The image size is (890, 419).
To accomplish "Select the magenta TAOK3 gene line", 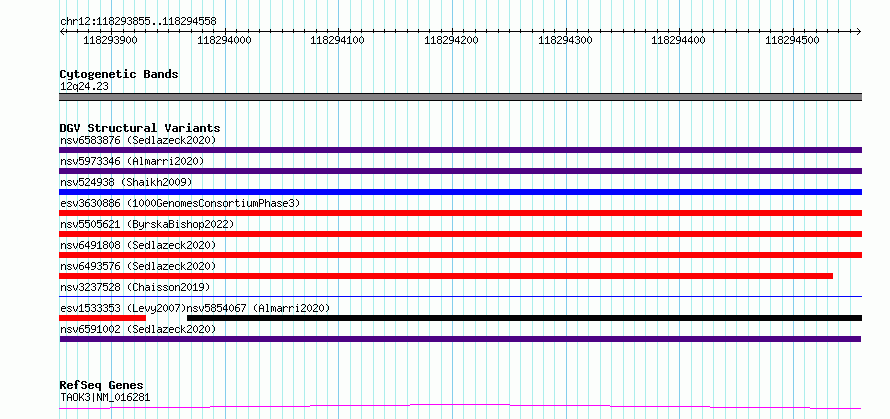I will coord(460,407).
